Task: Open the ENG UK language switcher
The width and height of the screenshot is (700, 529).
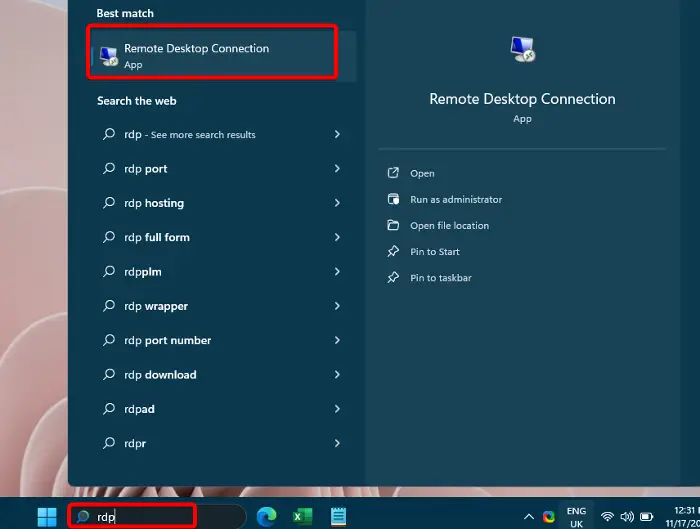Action: coord(576,517)
